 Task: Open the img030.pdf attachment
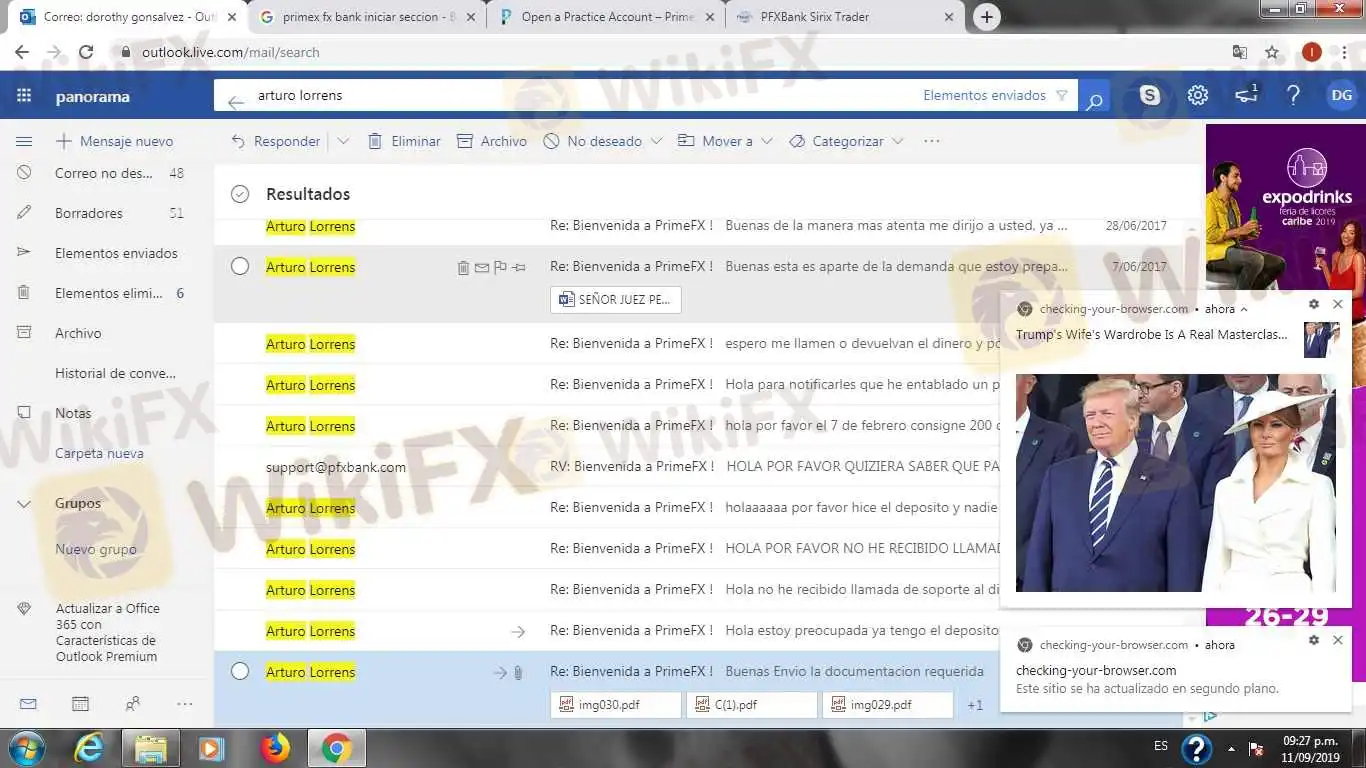[614, 705]
